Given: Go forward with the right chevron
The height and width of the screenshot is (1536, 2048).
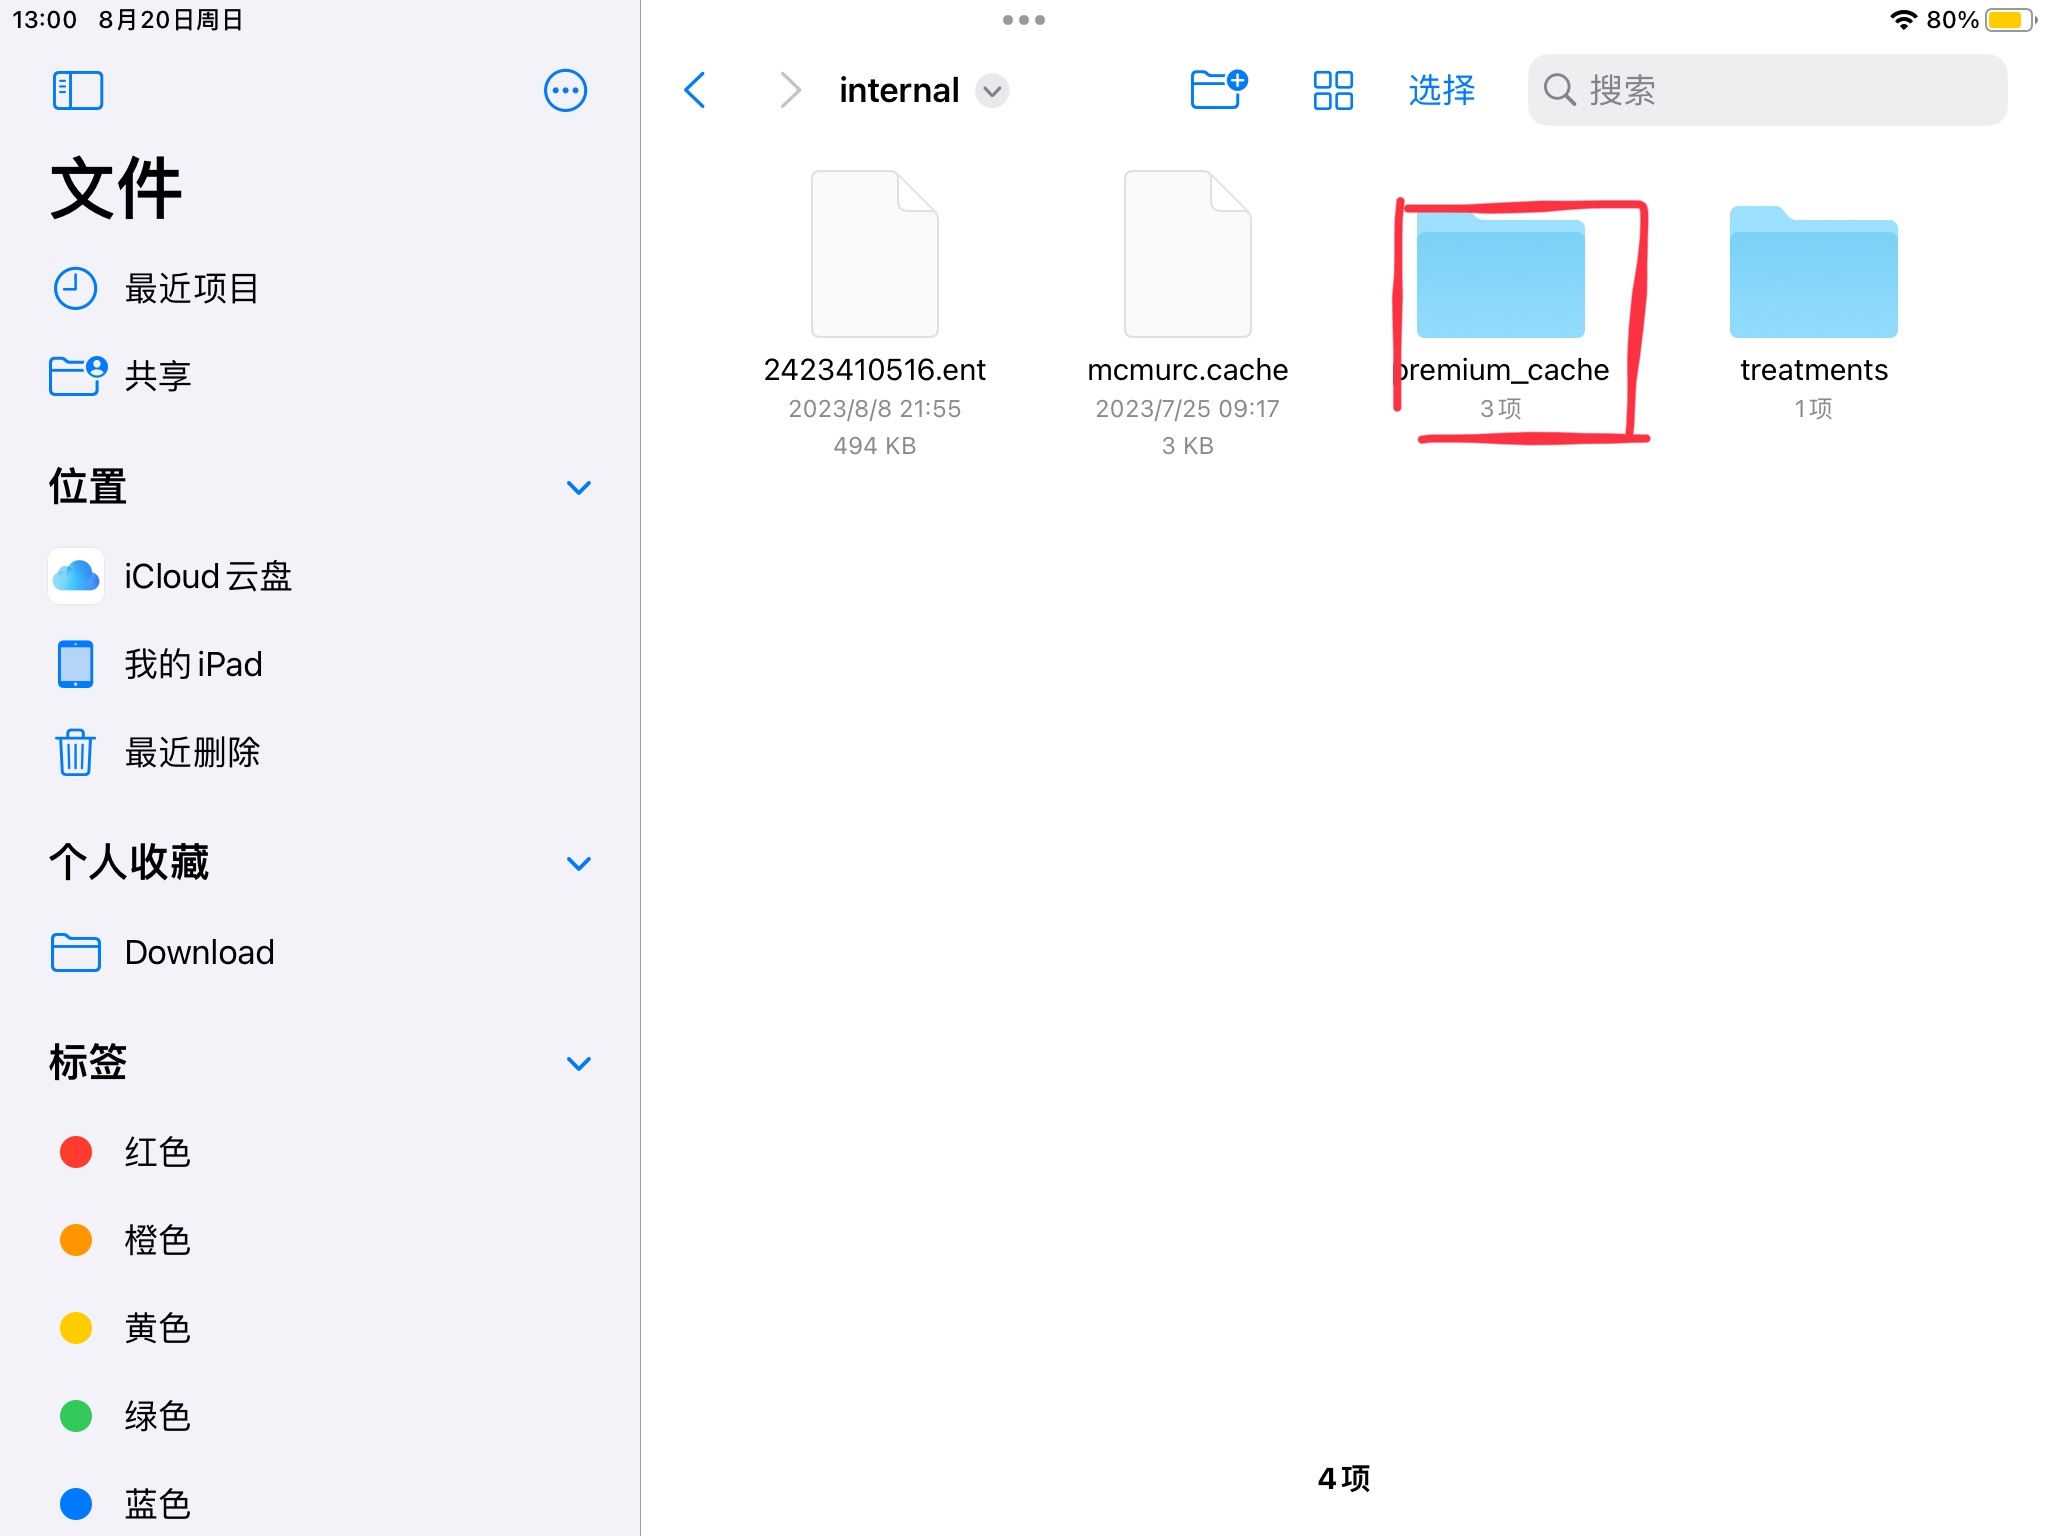Looking at the screenshot, I should click(790, 90).
